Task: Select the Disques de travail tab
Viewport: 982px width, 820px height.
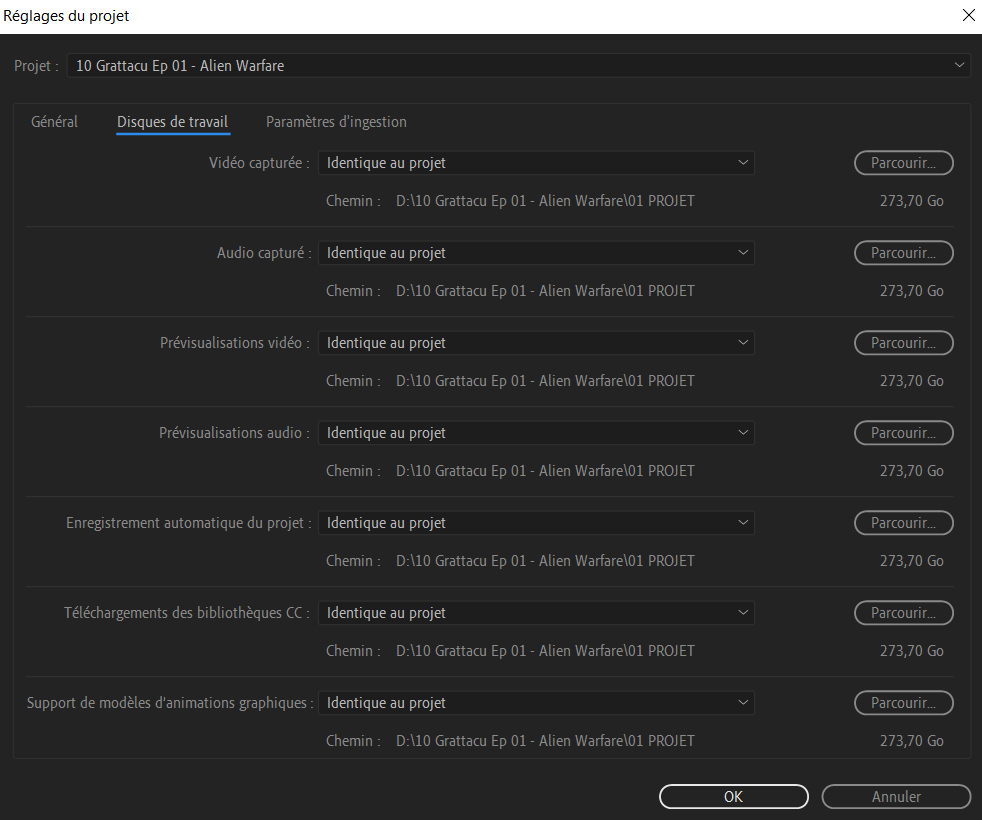Action: tap(172, 121)
